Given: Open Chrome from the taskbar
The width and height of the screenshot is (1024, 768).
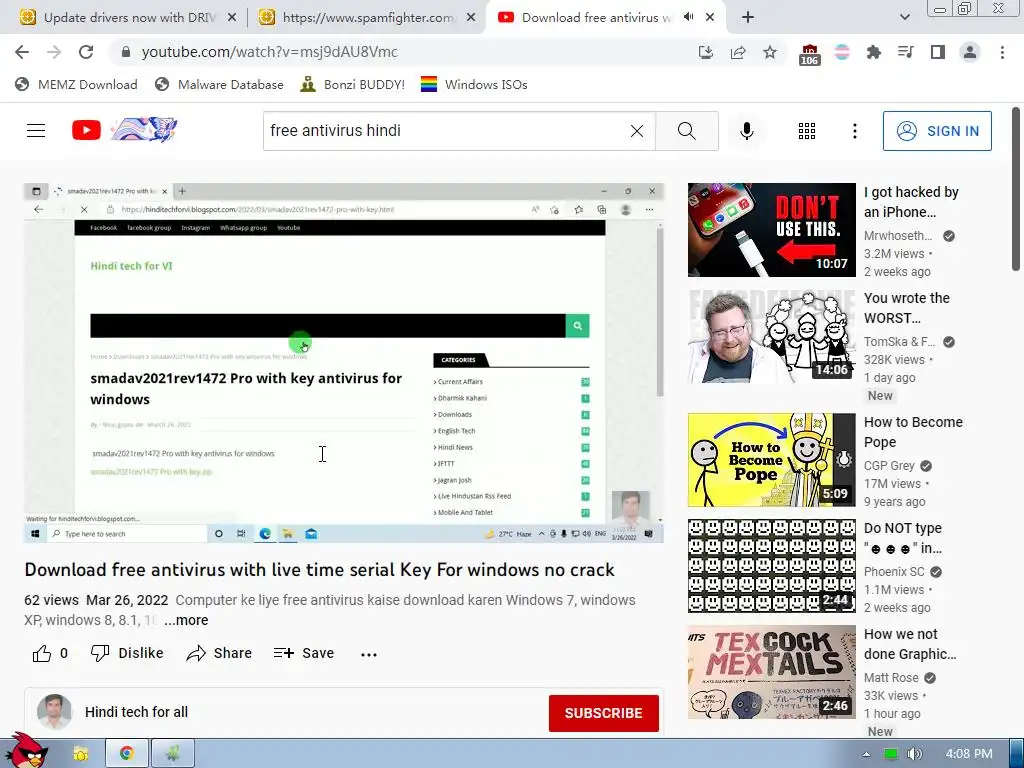Looking at the screenshot, I should click(x=127, y=754).
